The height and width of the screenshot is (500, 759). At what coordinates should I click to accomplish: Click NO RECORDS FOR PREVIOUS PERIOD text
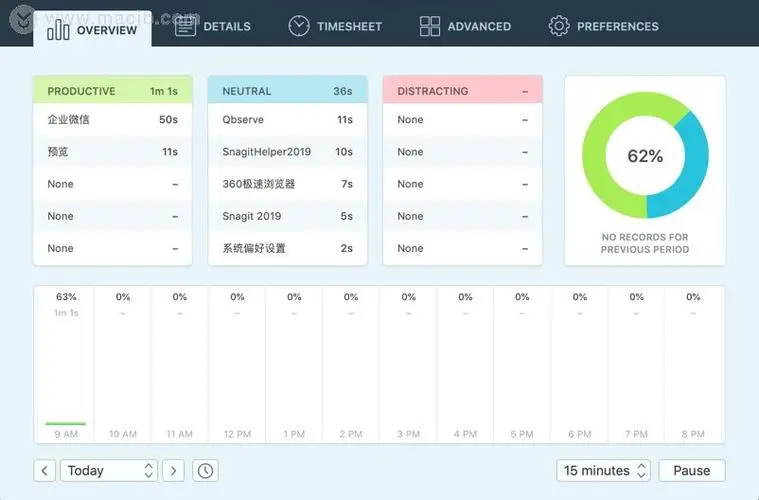[645, 243]
